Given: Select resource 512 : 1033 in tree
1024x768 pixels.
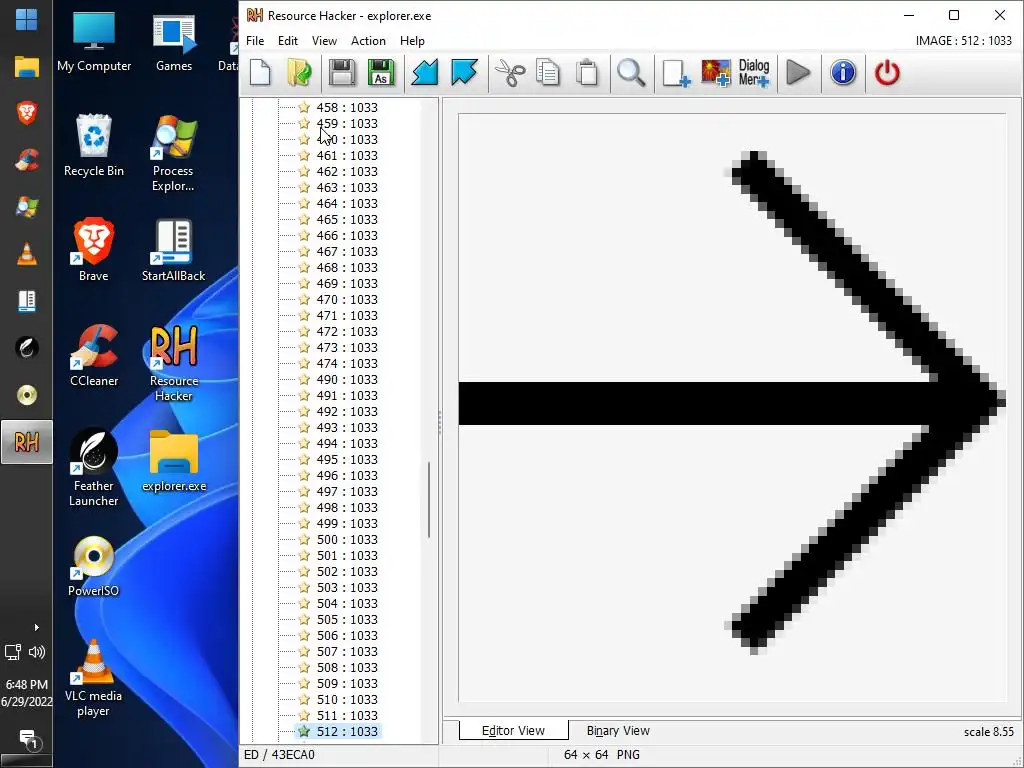Looking at the screenshot, I should (x=347, y=731).
